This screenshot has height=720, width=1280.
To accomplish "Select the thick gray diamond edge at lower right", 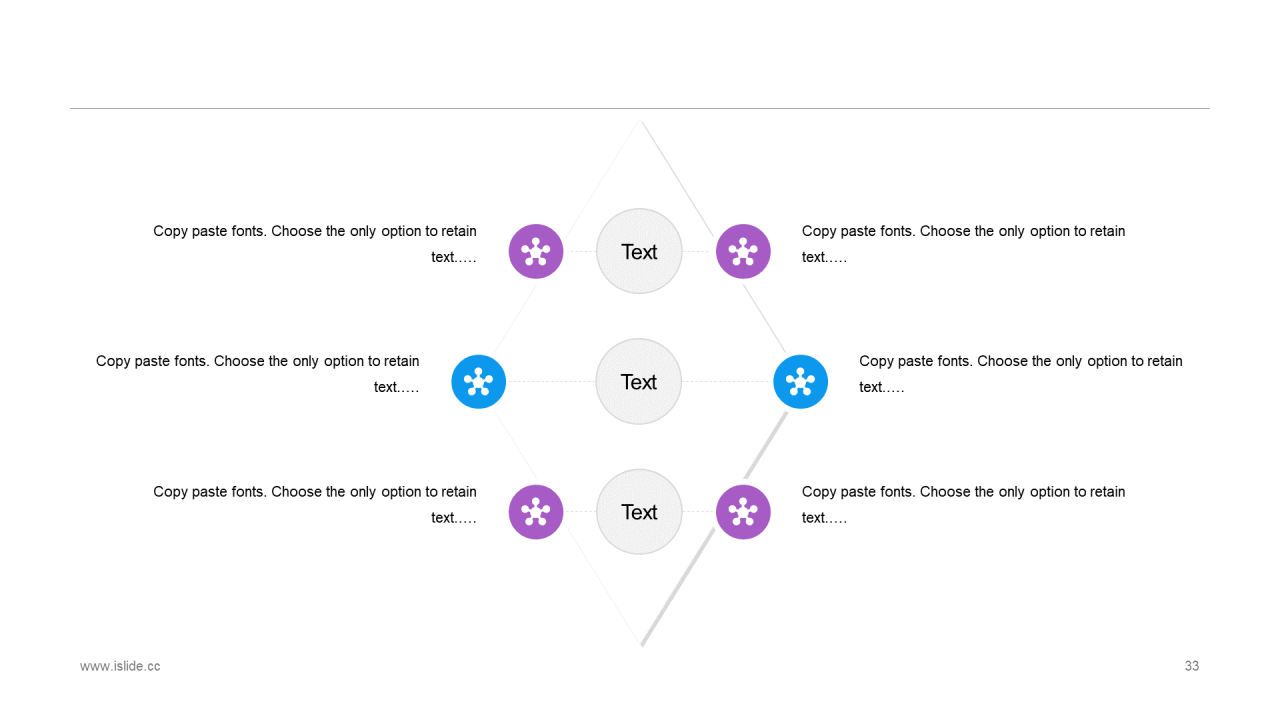I will pos(714,528).
